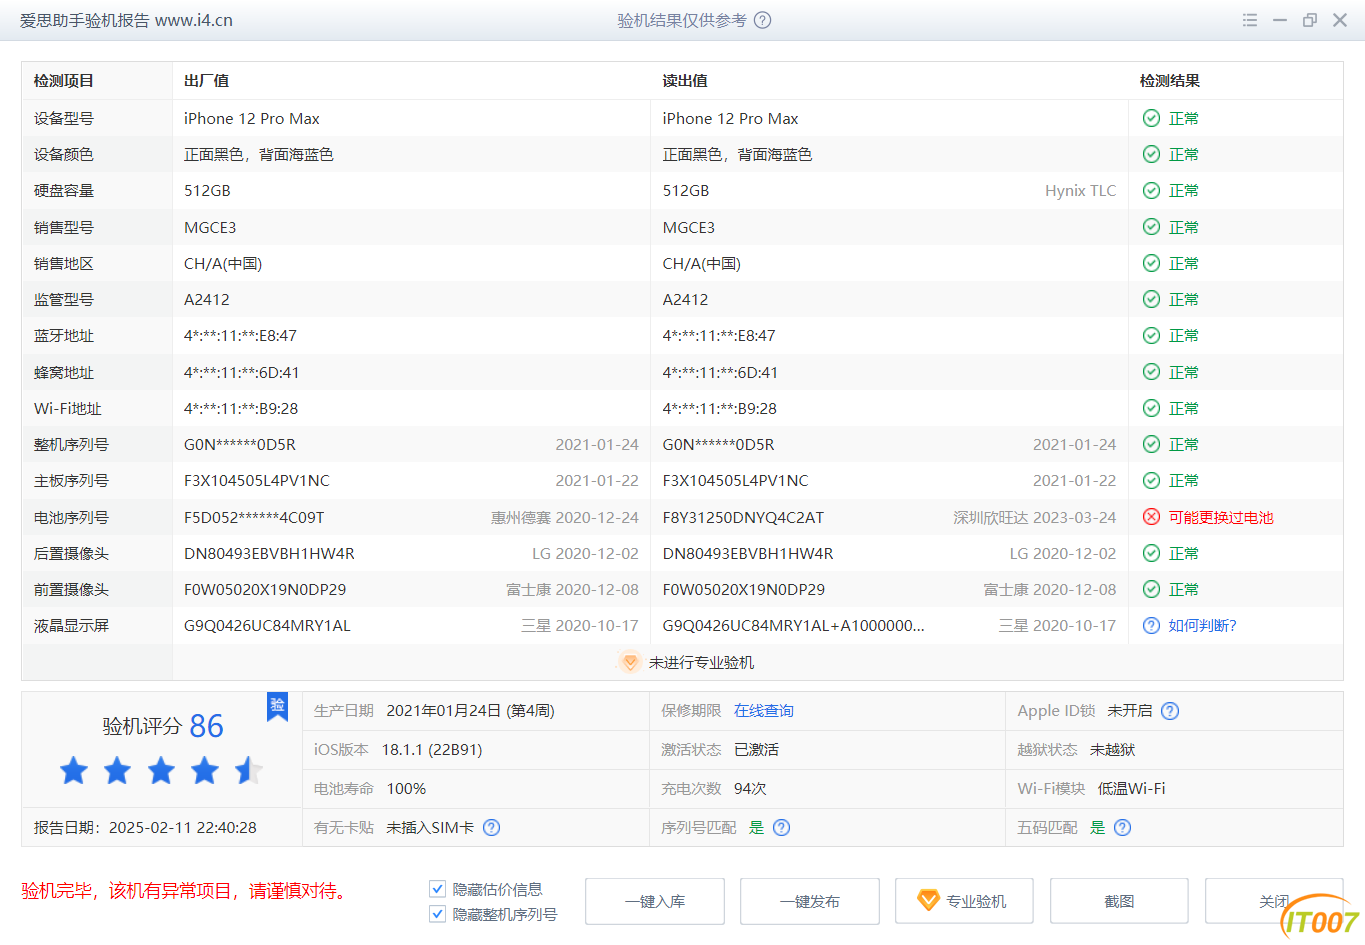This screenshot has height=945, width=1365.
Task: Click the 检测项目 column header
Action: pos(64,81)
